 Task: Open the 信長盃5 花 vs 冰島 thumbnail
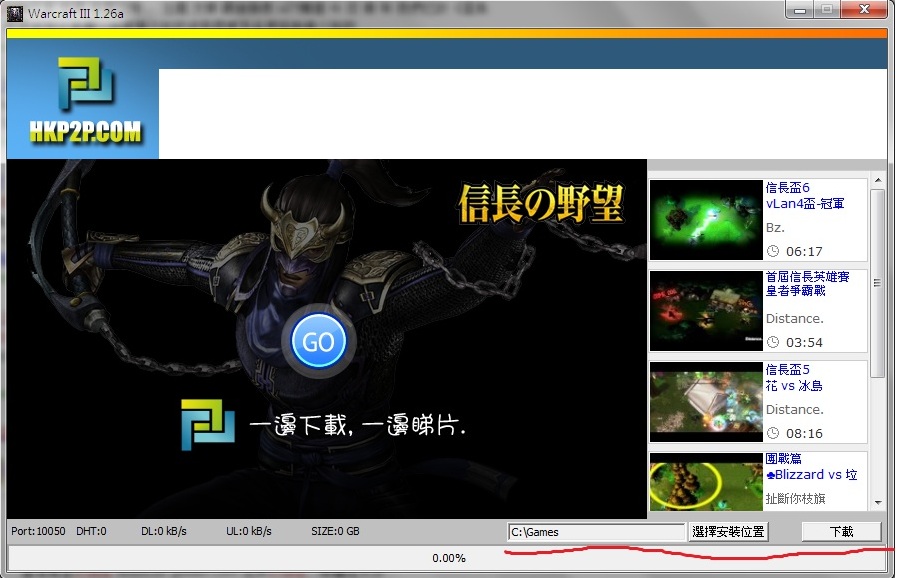click(x=706, y=401)
